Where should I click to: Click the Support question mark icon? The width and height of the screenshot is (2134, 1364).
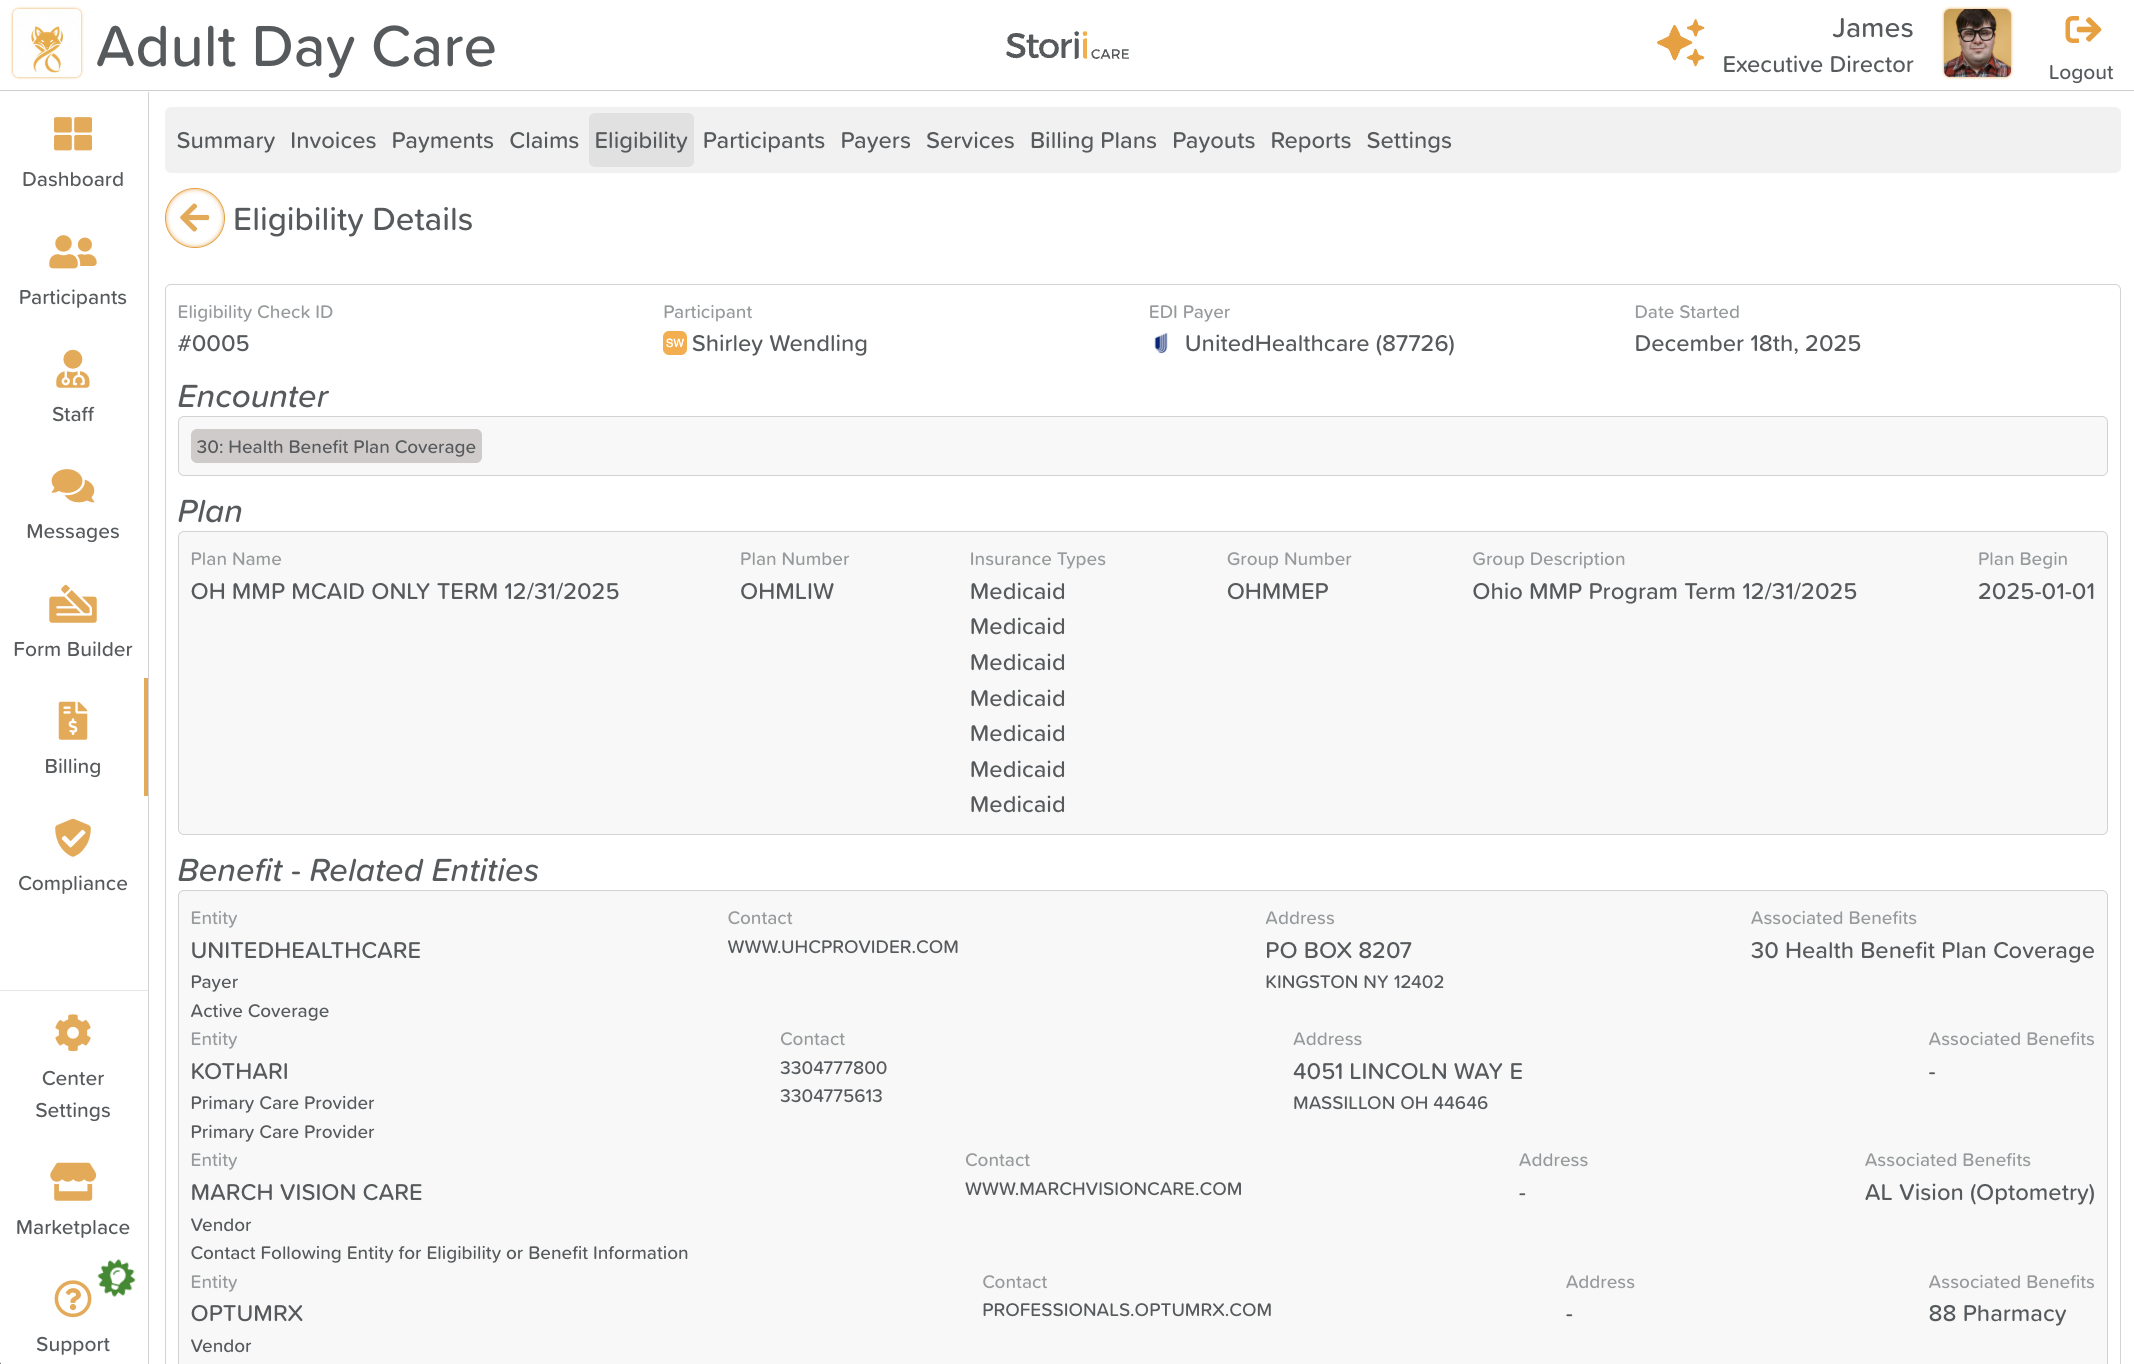(72, 1299)
